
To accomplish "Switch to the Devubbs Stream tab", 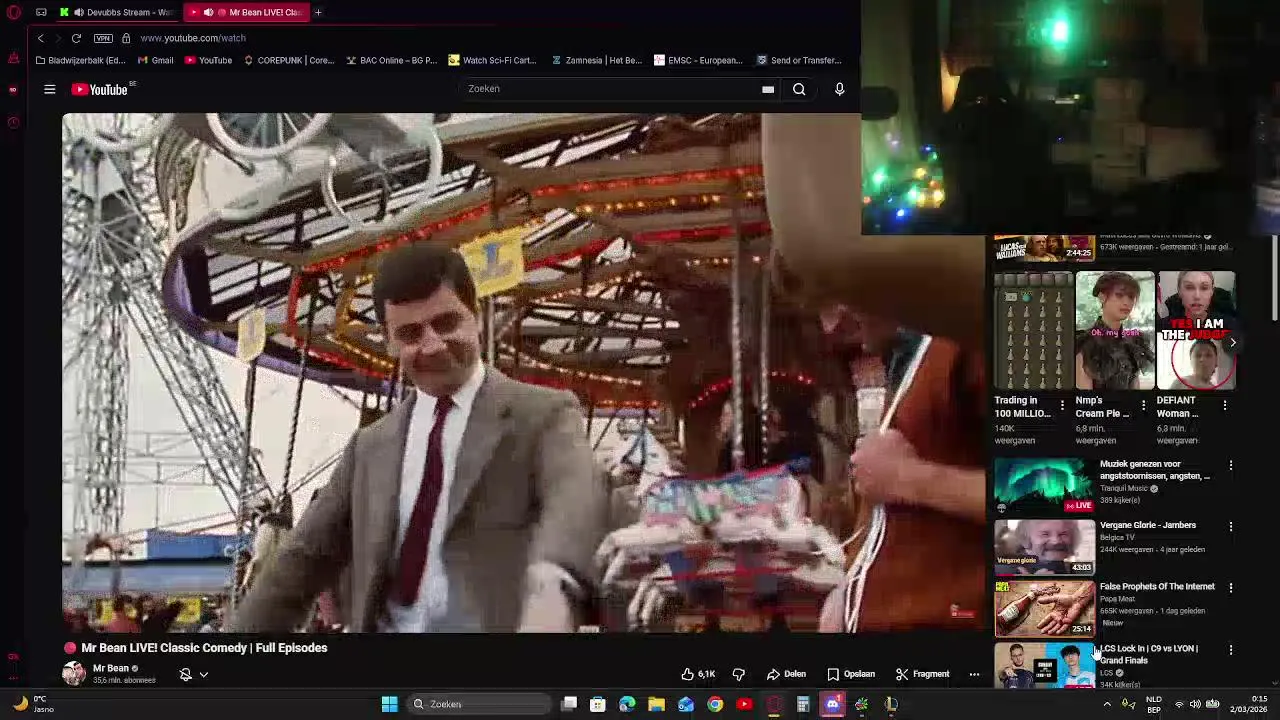I will pyautogui.click(x=117, y=12).
